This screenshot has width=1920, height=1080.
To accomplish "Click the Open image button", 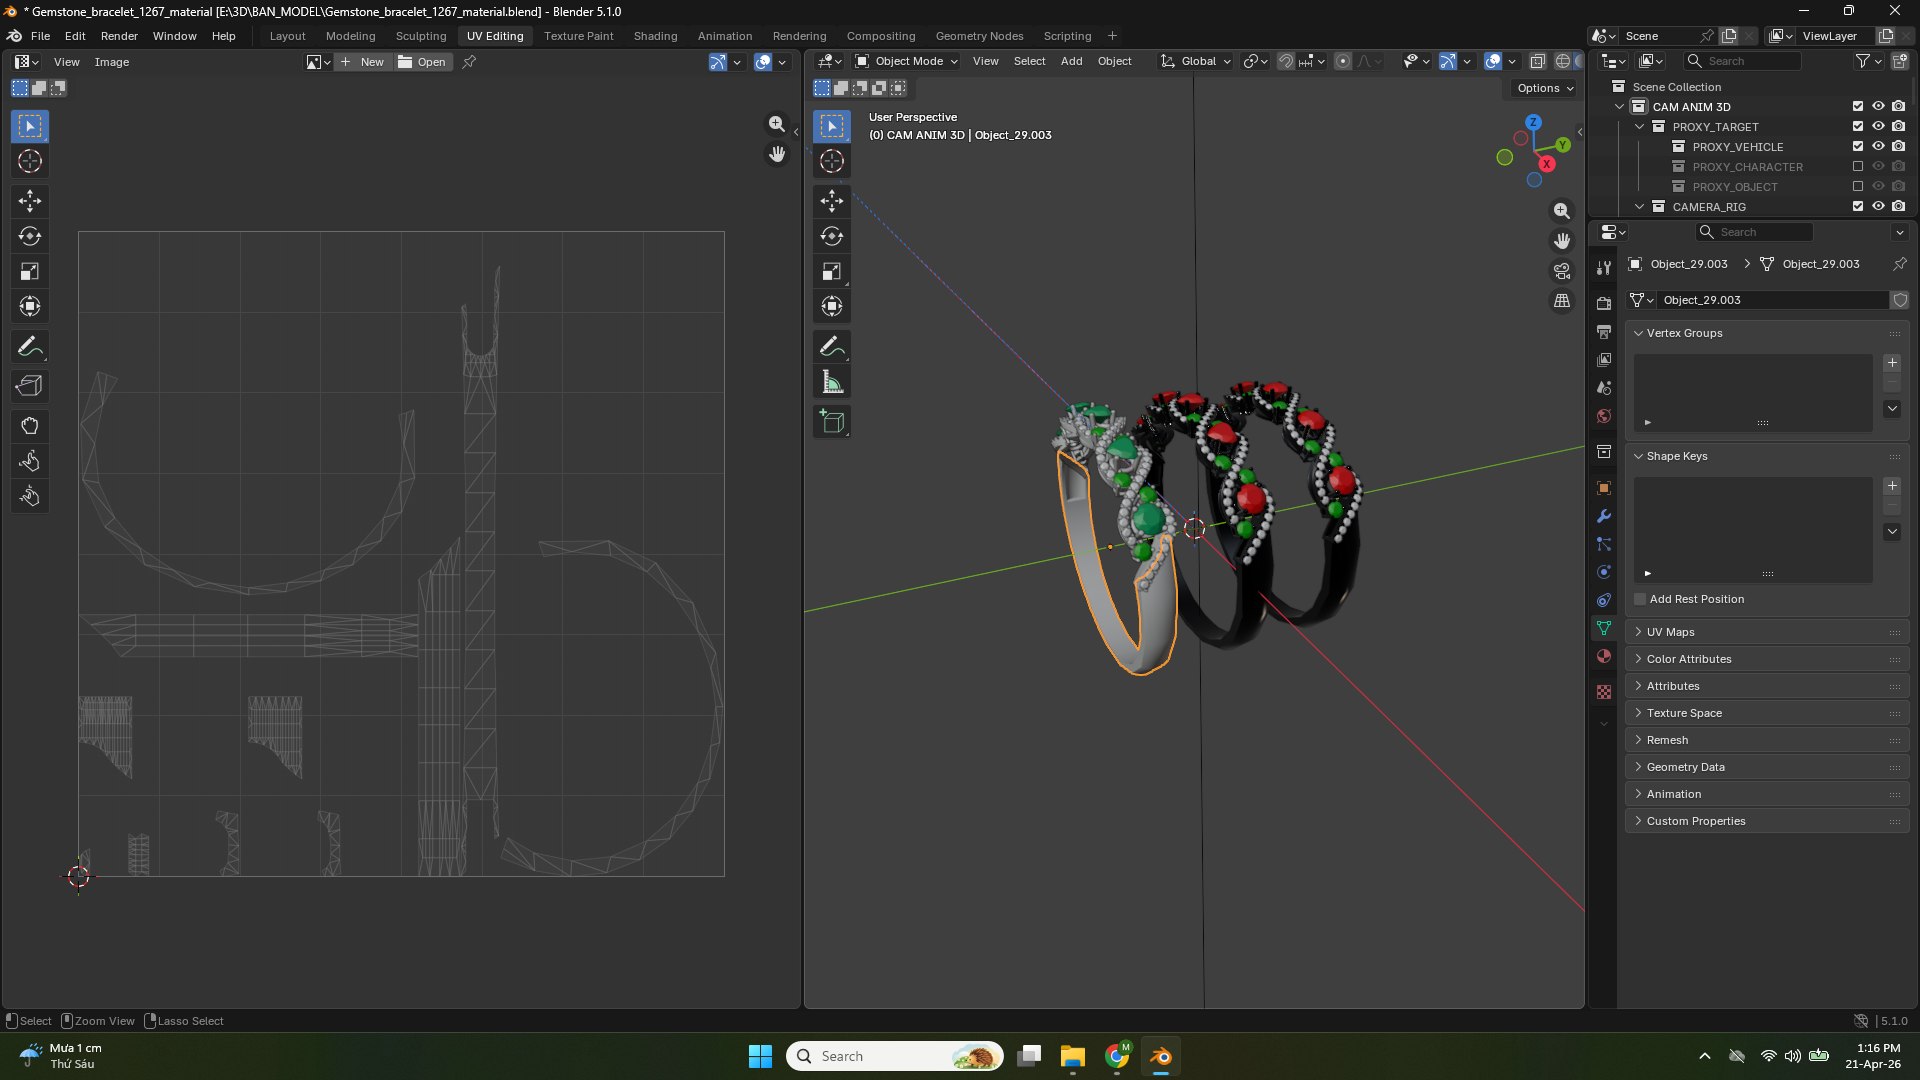I will [x=422, y=62].
